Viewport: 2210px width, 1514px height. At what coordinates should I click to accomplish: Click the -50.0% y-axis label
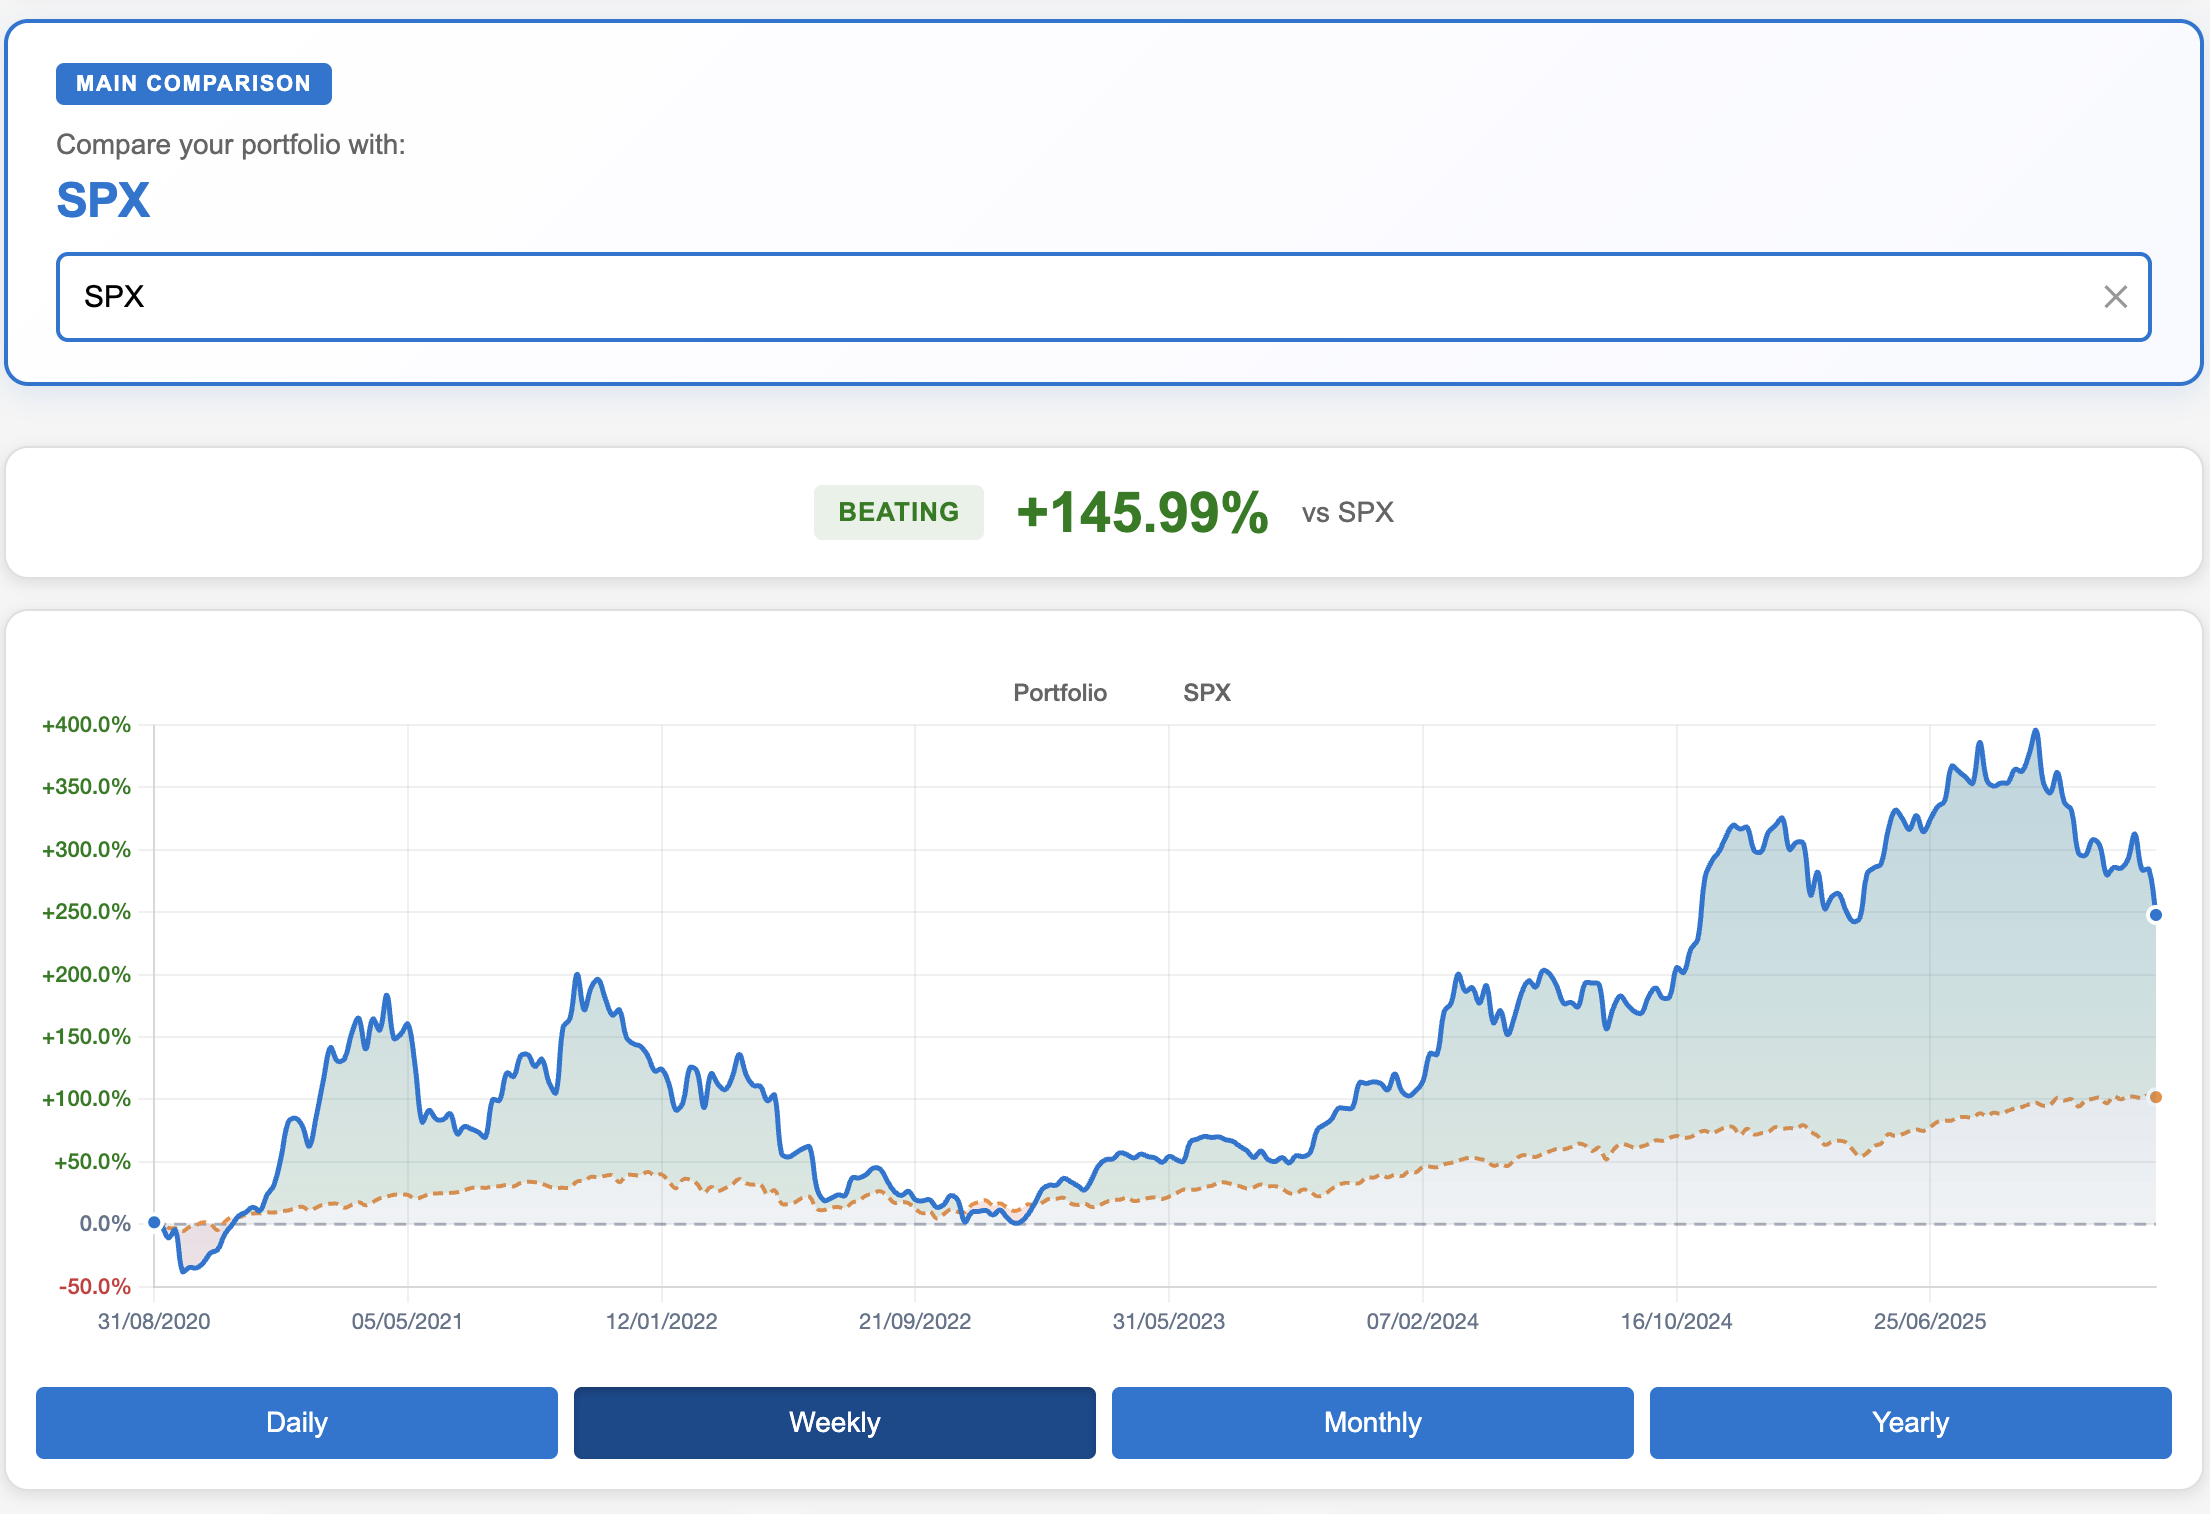coord(95,1286)
